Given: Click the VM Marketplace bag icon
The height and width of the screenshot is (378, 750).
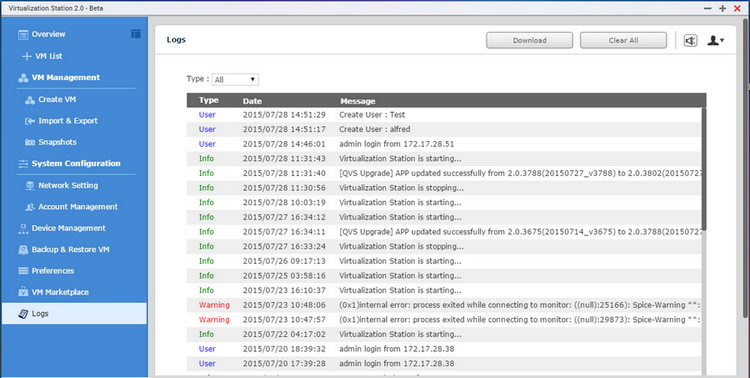Looking at the screenshot, I should click(23, 292).
